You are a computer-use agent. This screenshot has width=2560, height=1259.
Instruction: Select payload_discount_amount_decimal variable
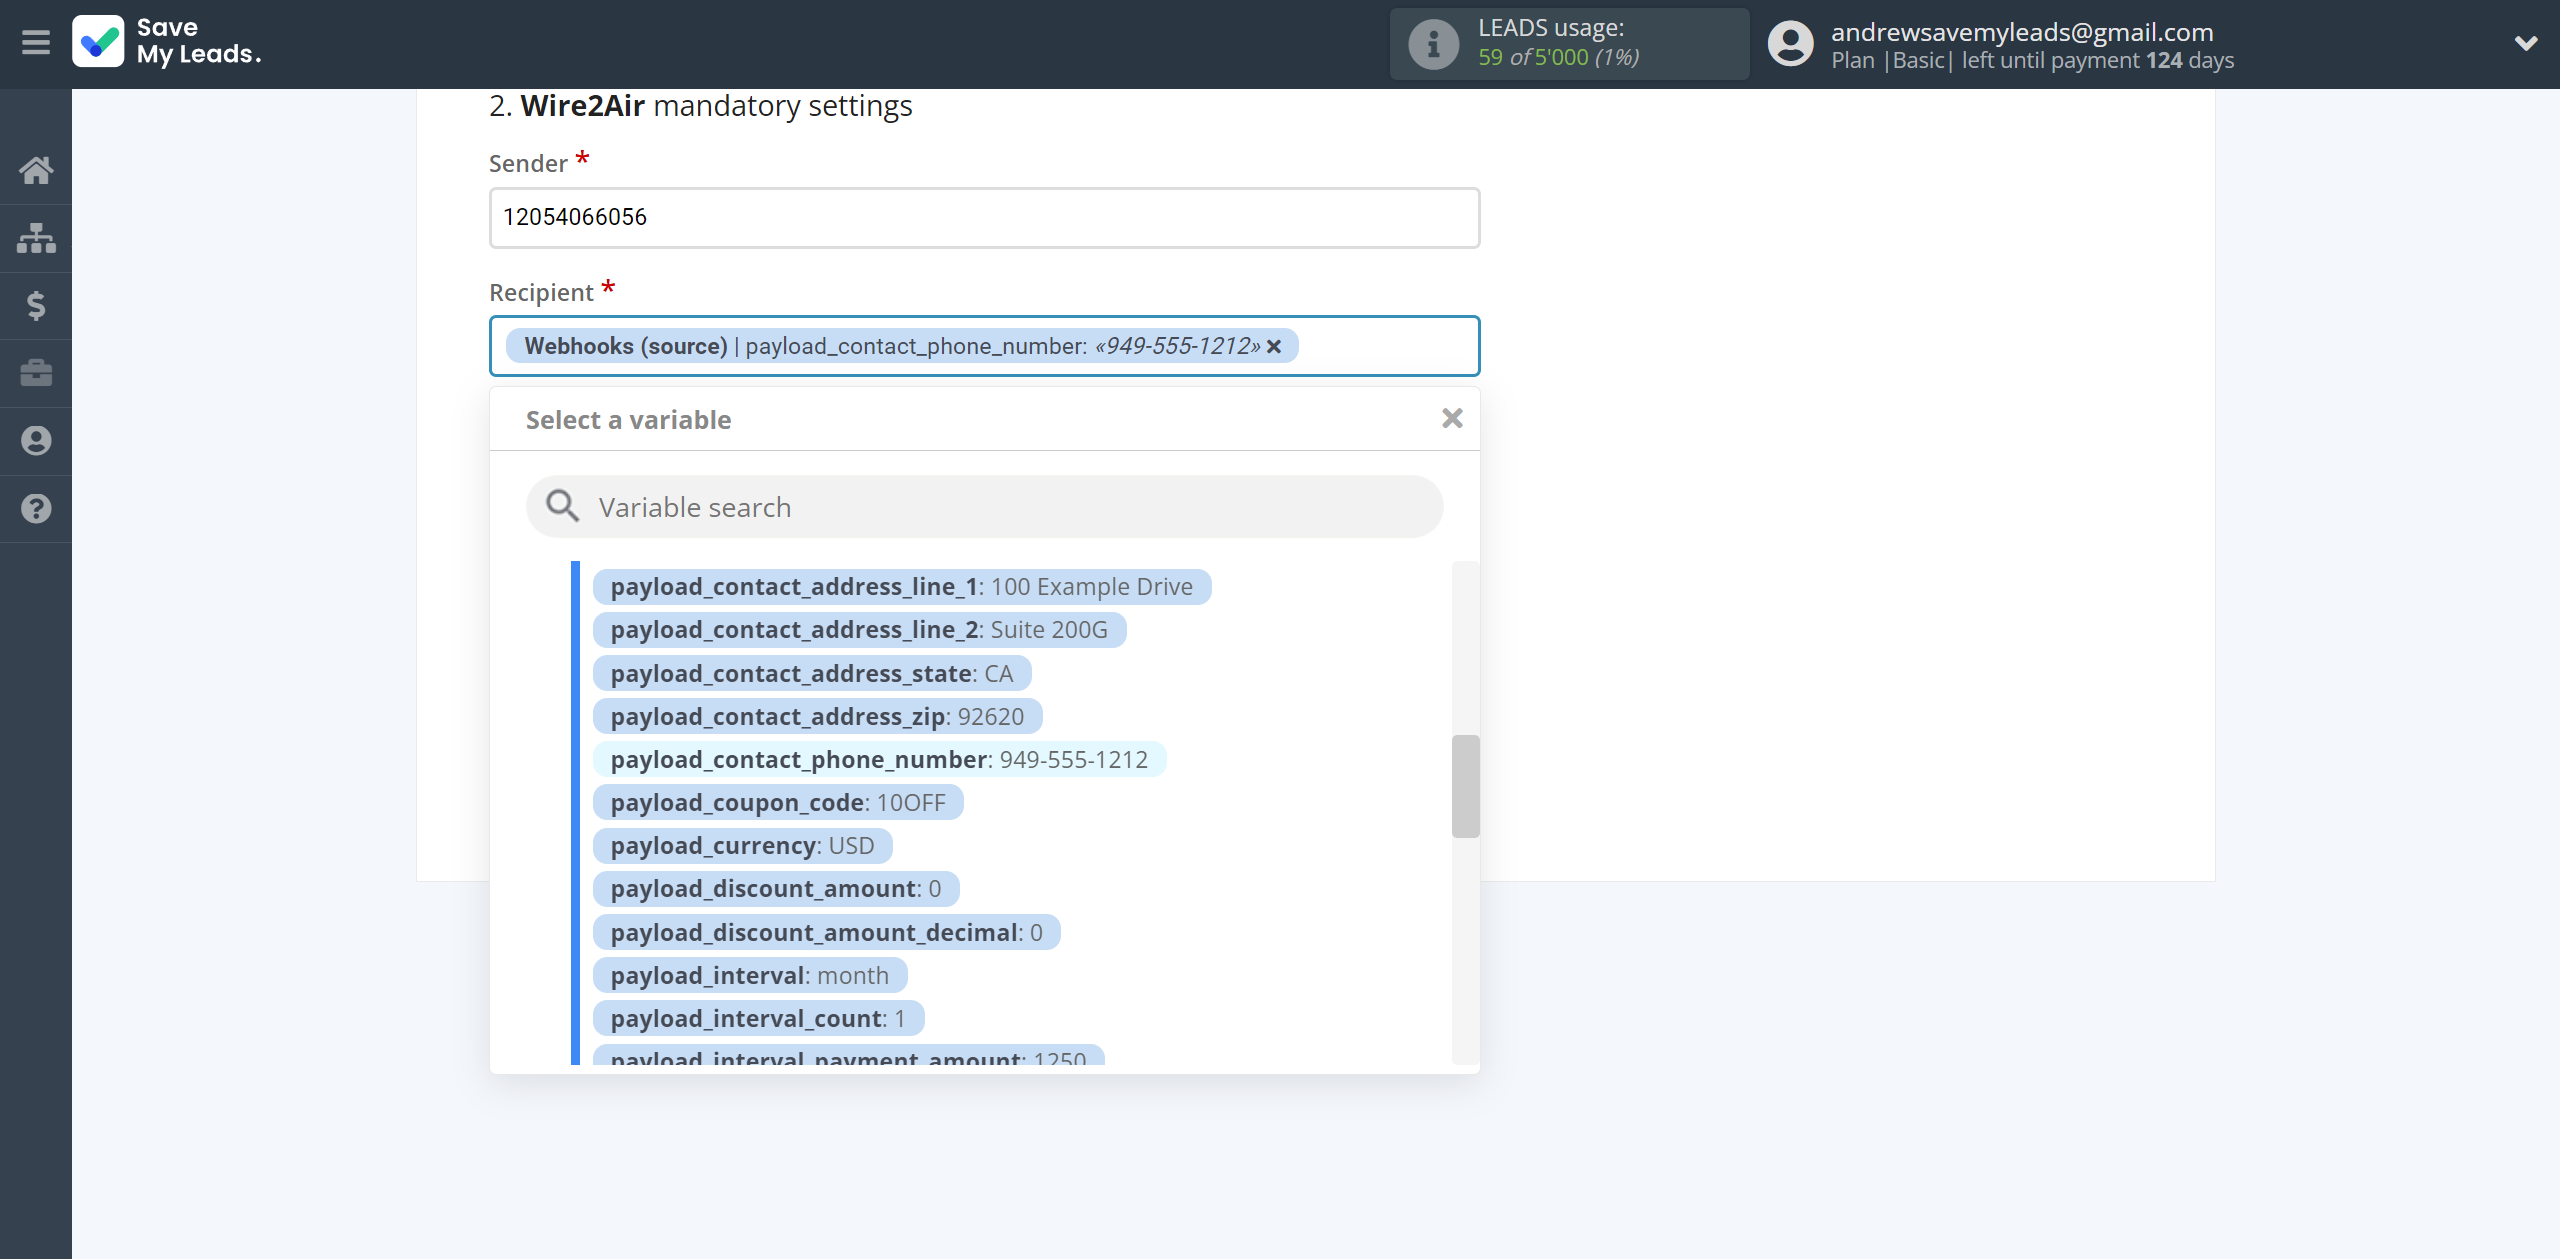click(826, 932)
